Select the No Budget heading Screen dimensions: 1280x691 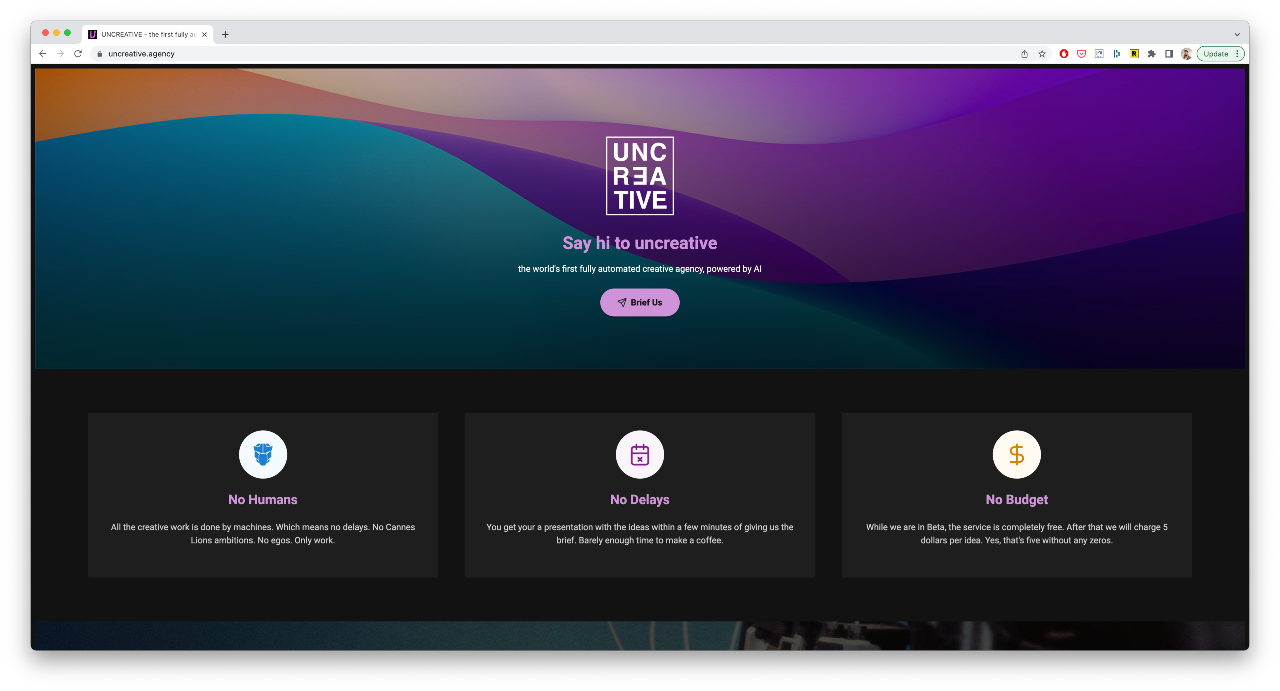(x=1017, y=499)
